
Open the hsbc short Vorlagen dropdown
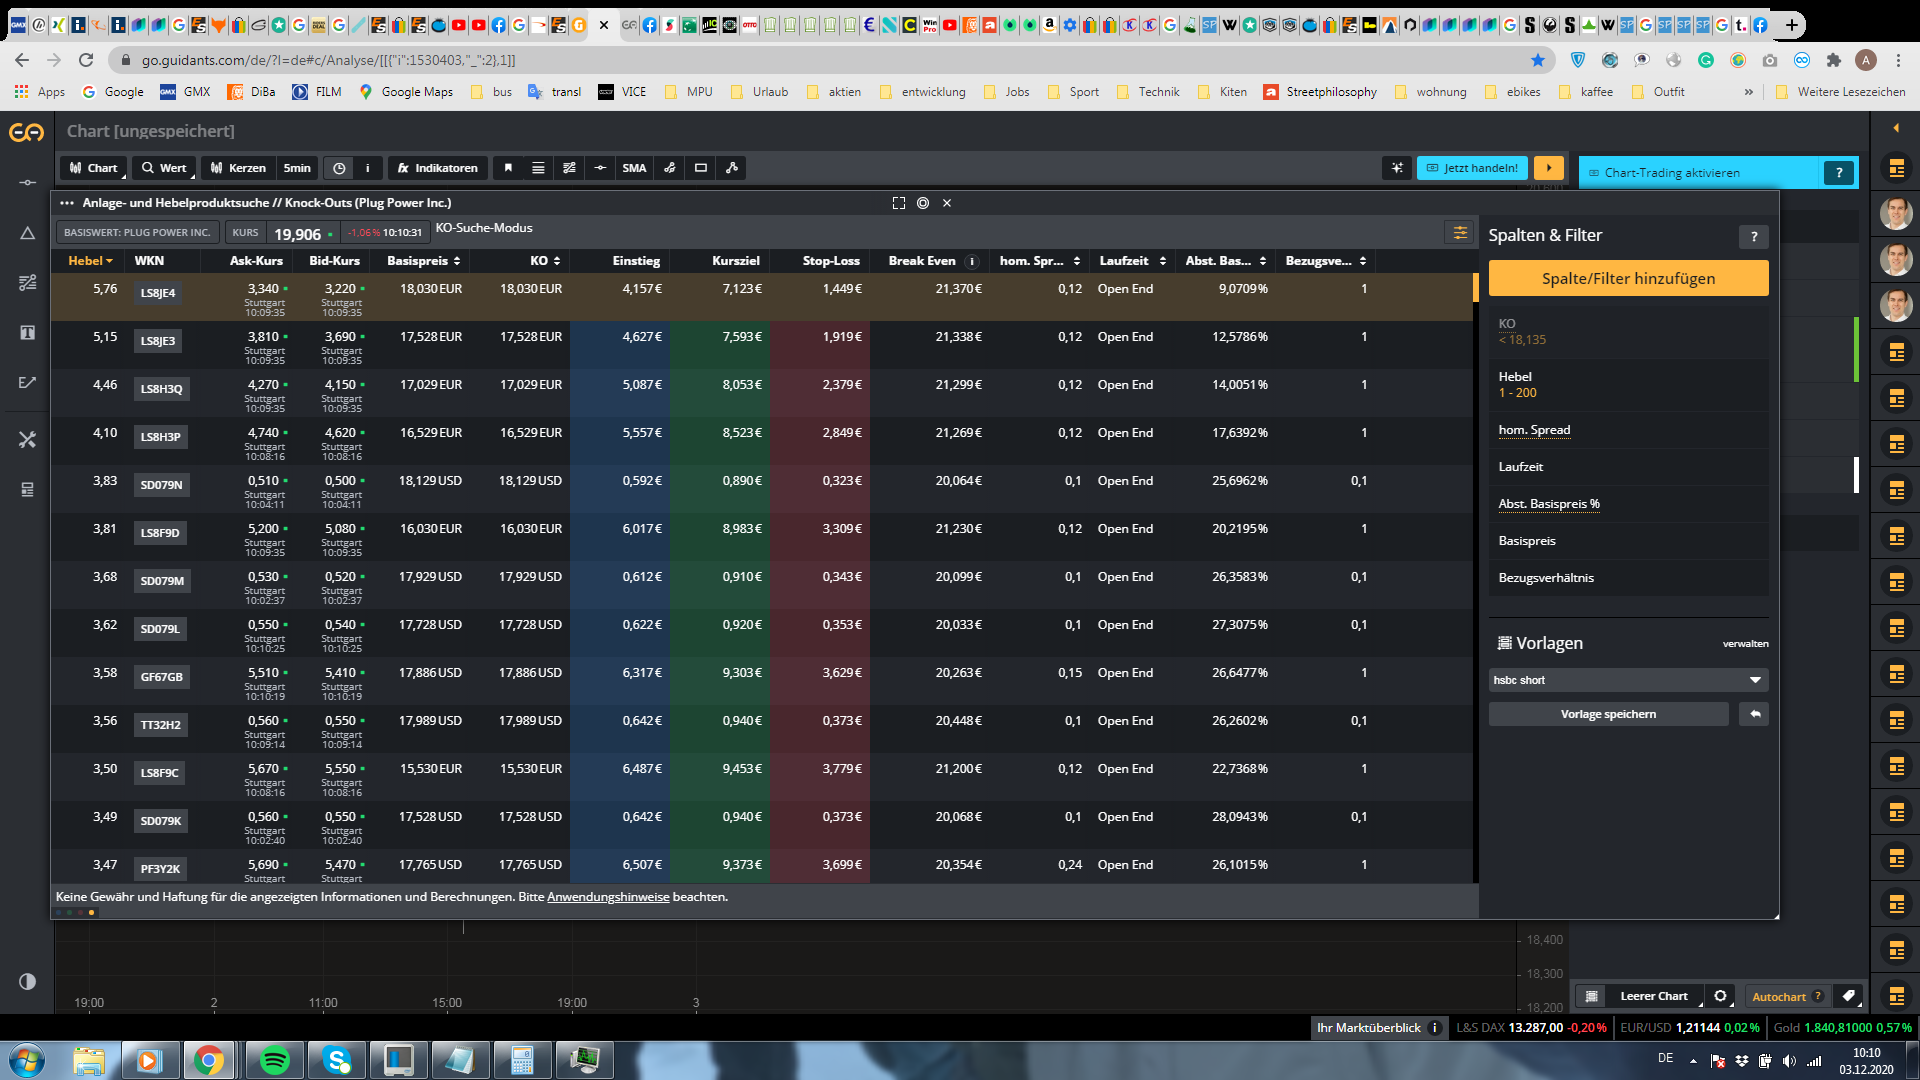tap(1627, 680)
